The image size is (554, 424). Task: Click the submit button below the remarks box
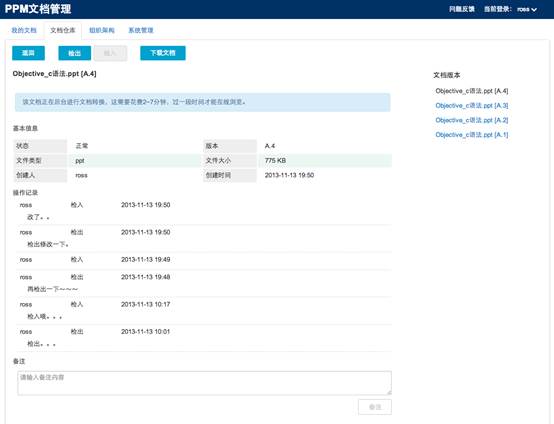click(x=375, y=407)
